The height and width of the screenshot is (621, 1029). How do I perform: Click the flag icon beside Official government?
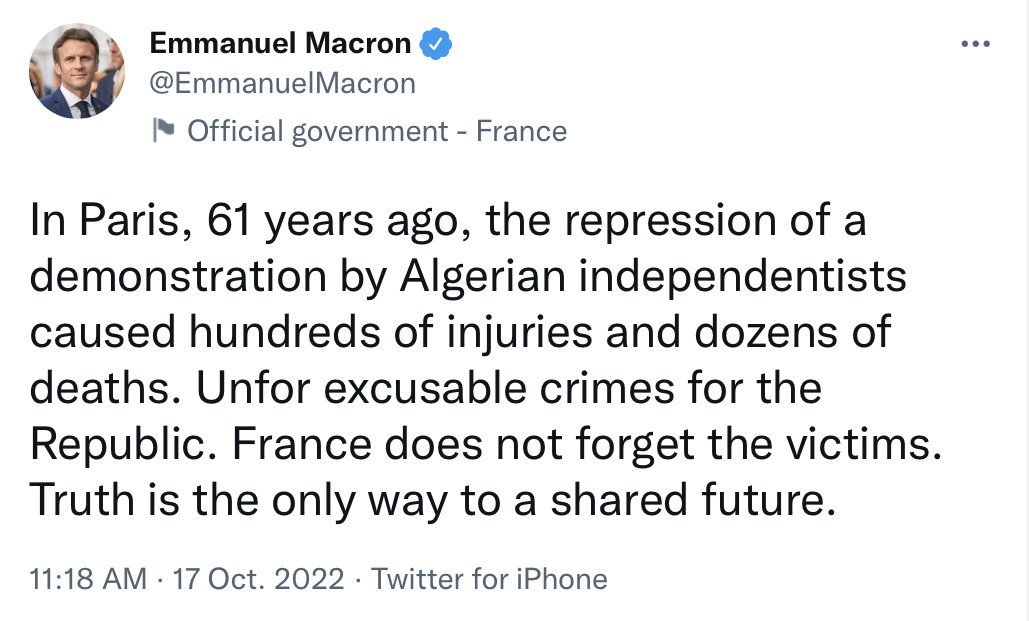pos(163,130)
